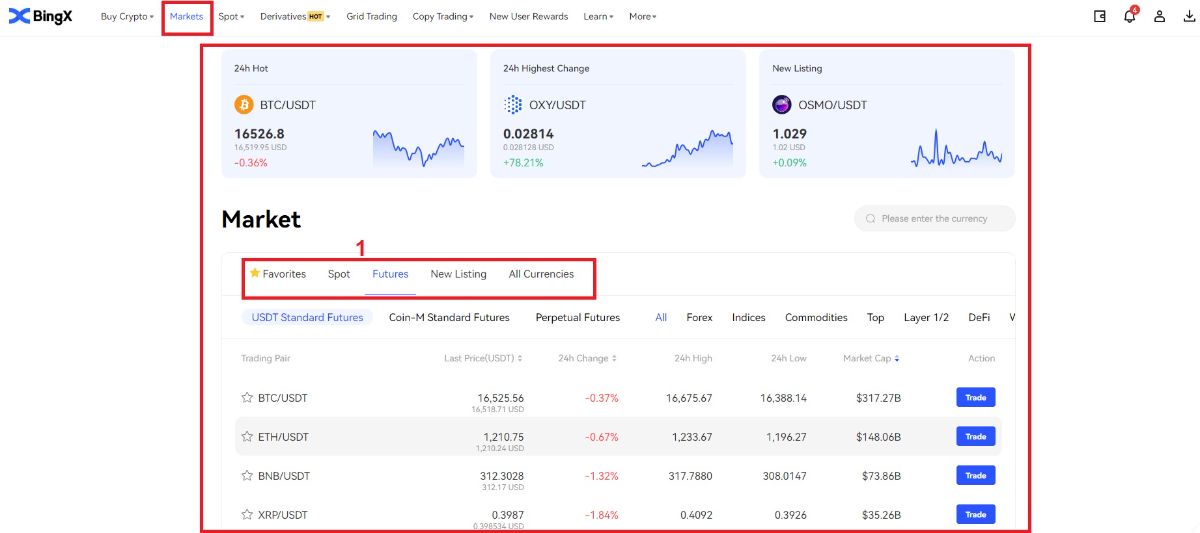Click XRP/USDT trading pair name
The width and height of the screenshot is (1200, 533).
(283, 515)
